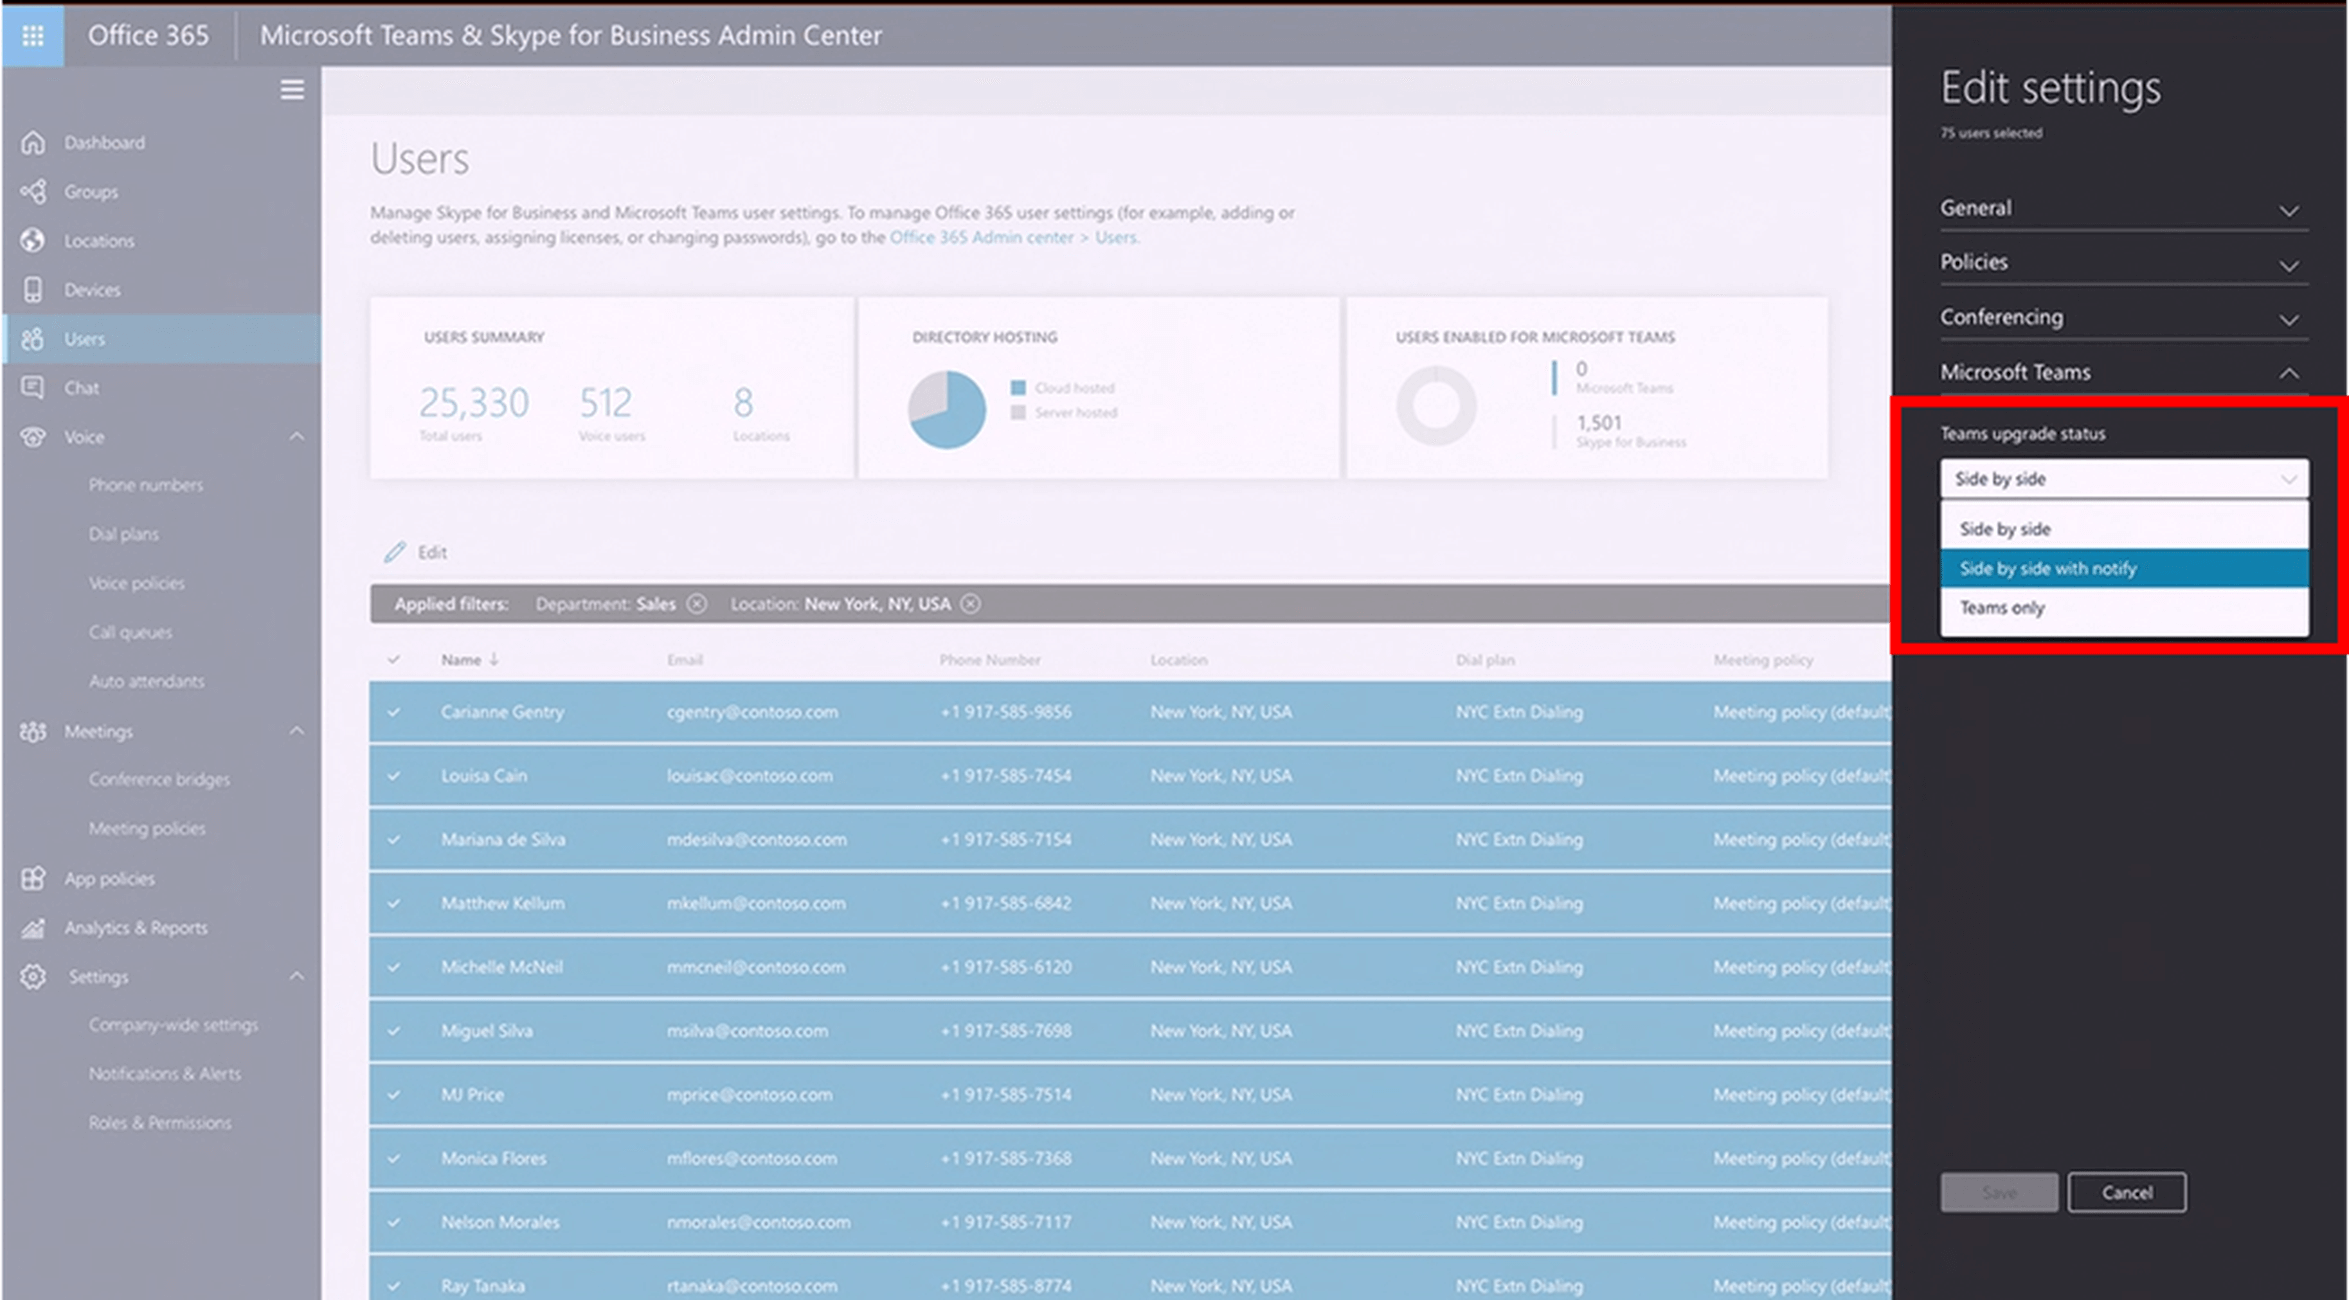Remove the Department Sales filter
Image resolution: width=2349 pixels, height=1300 pixels.
(x=697, y=604)
